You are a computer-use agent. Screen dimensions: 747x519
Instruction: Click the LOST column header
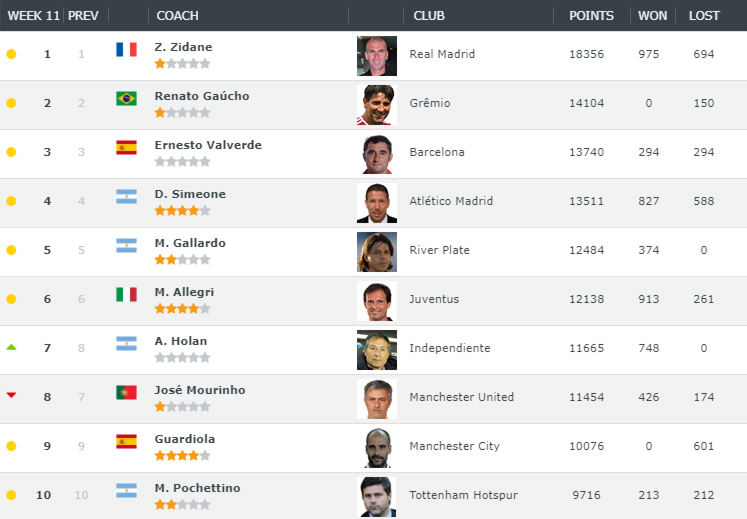click(x=704, y=16)
